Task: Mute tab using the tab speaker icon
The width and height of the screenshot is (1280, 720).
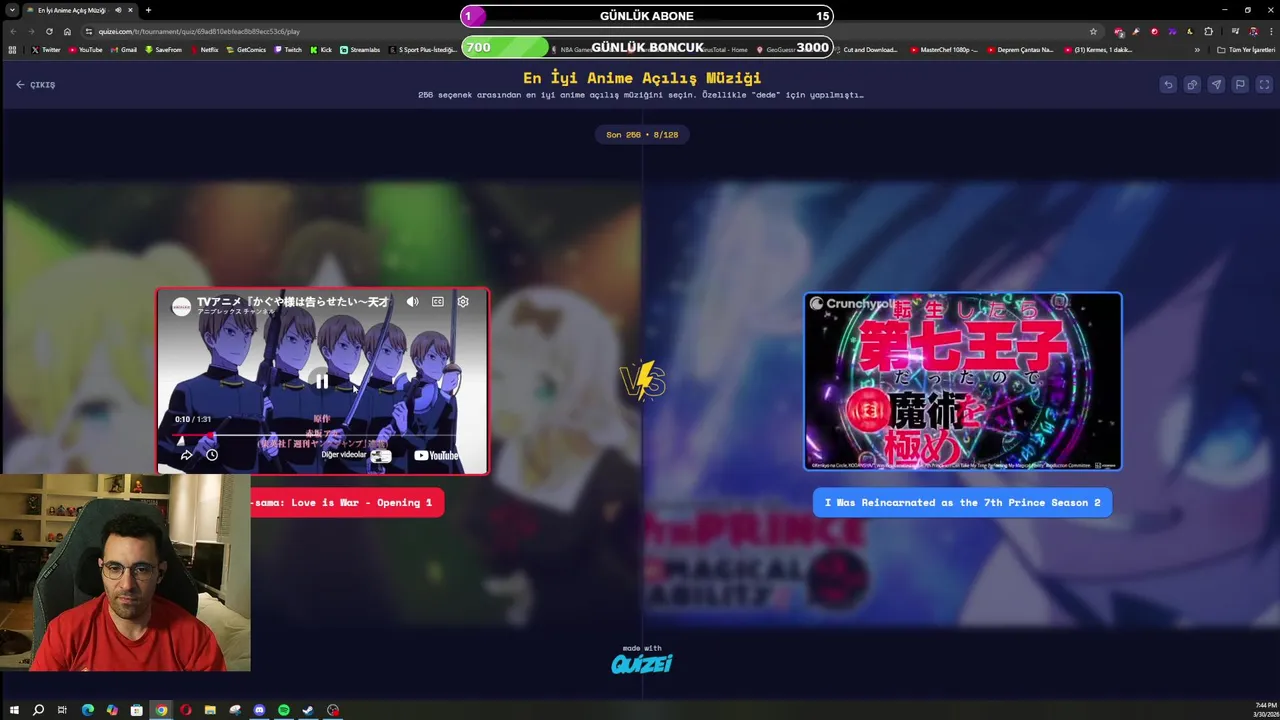Action: [x=118, y=10]
